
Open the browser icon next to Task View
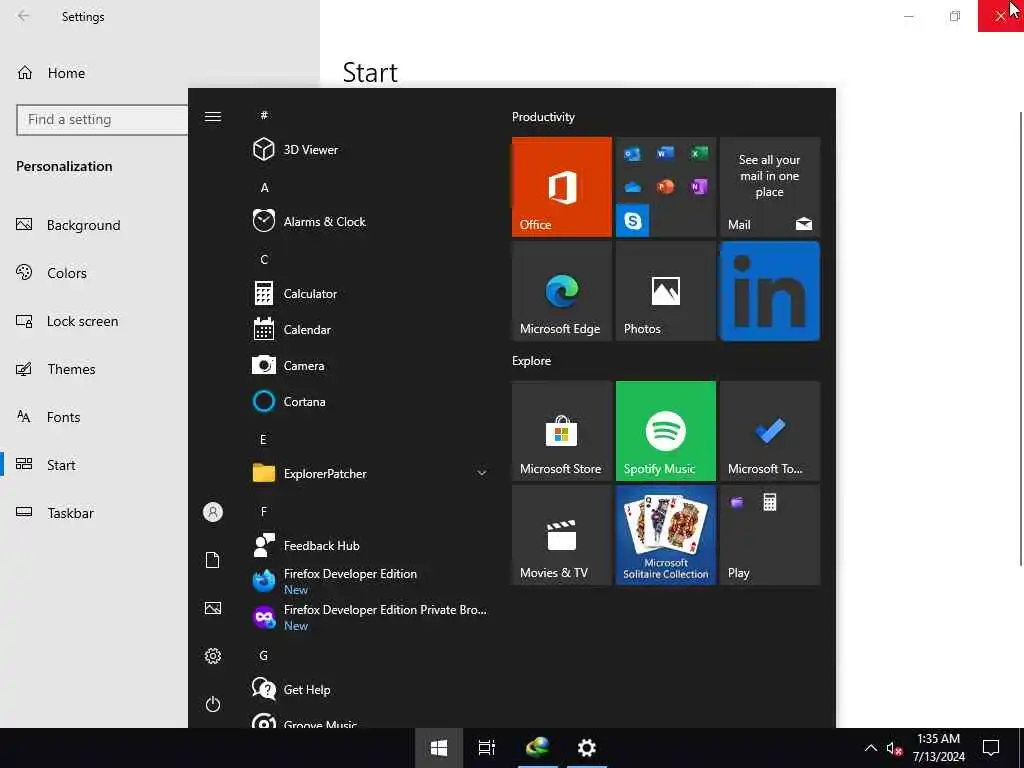[x=537, y=748]
